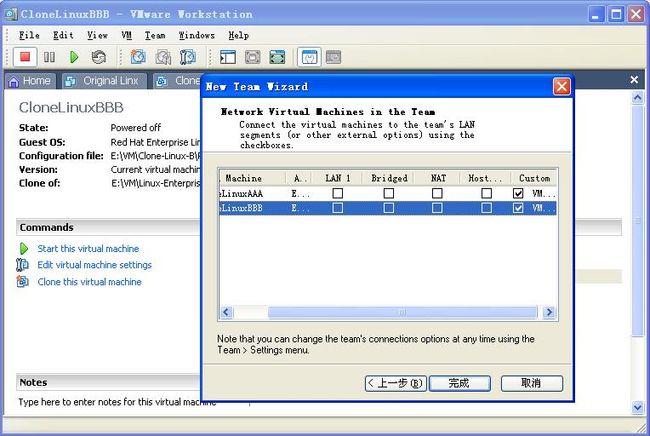The height and width of the screenshot is (436, 650).
Task: Close the New Team Wizard dialog
Action: pos(562,87)
